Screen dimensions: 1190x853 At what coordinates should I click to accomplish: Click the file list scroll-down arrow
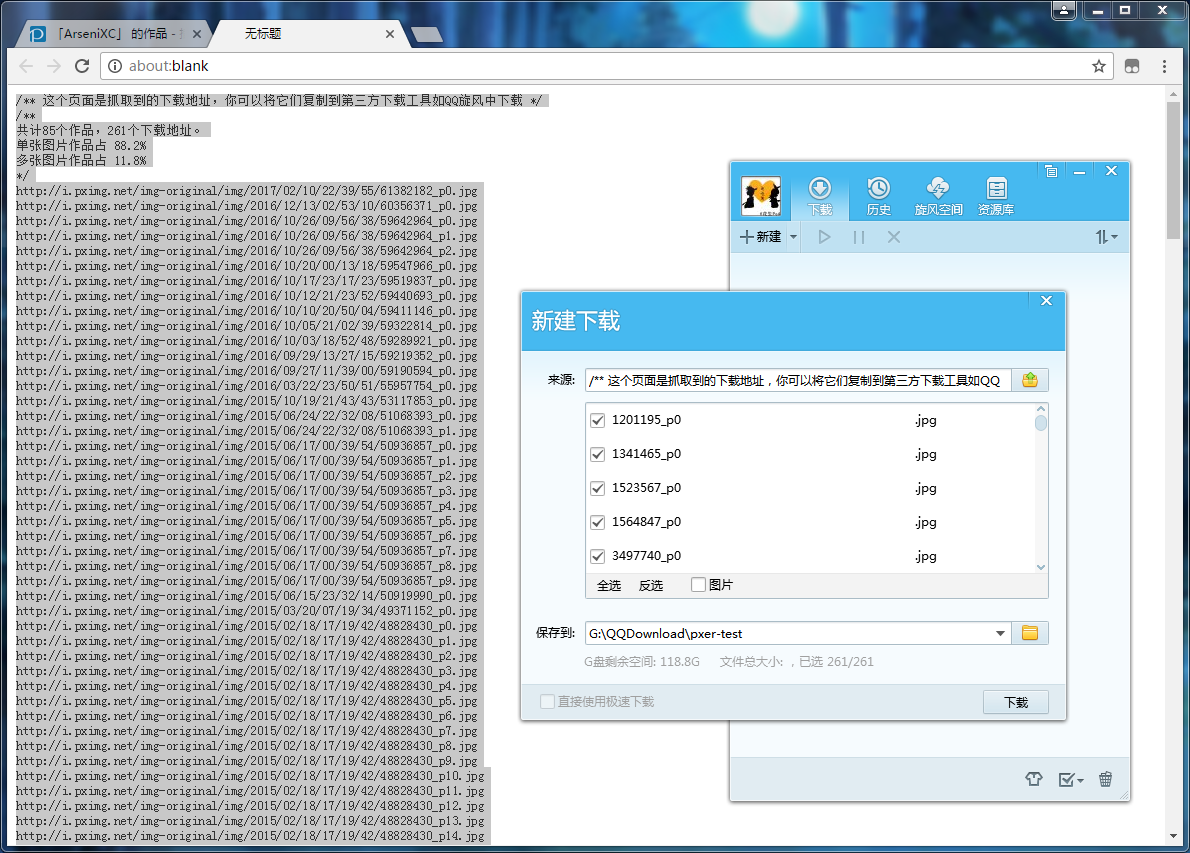[1040, 567]
